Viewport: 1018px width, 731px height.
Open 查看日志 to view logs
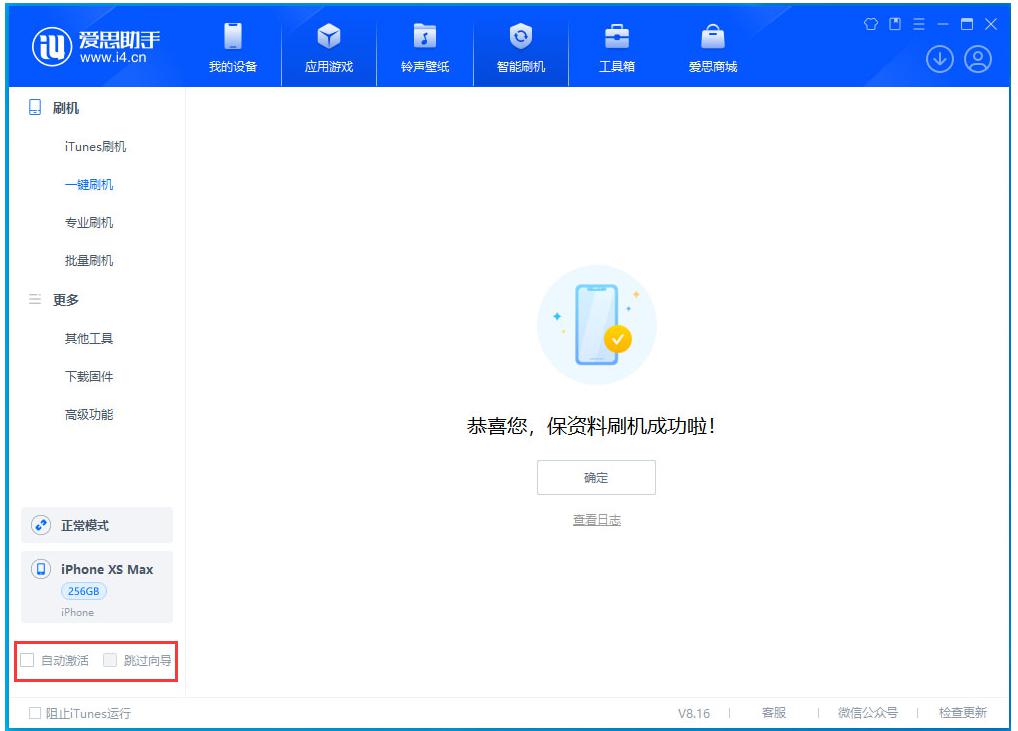(x=596, y=519)
